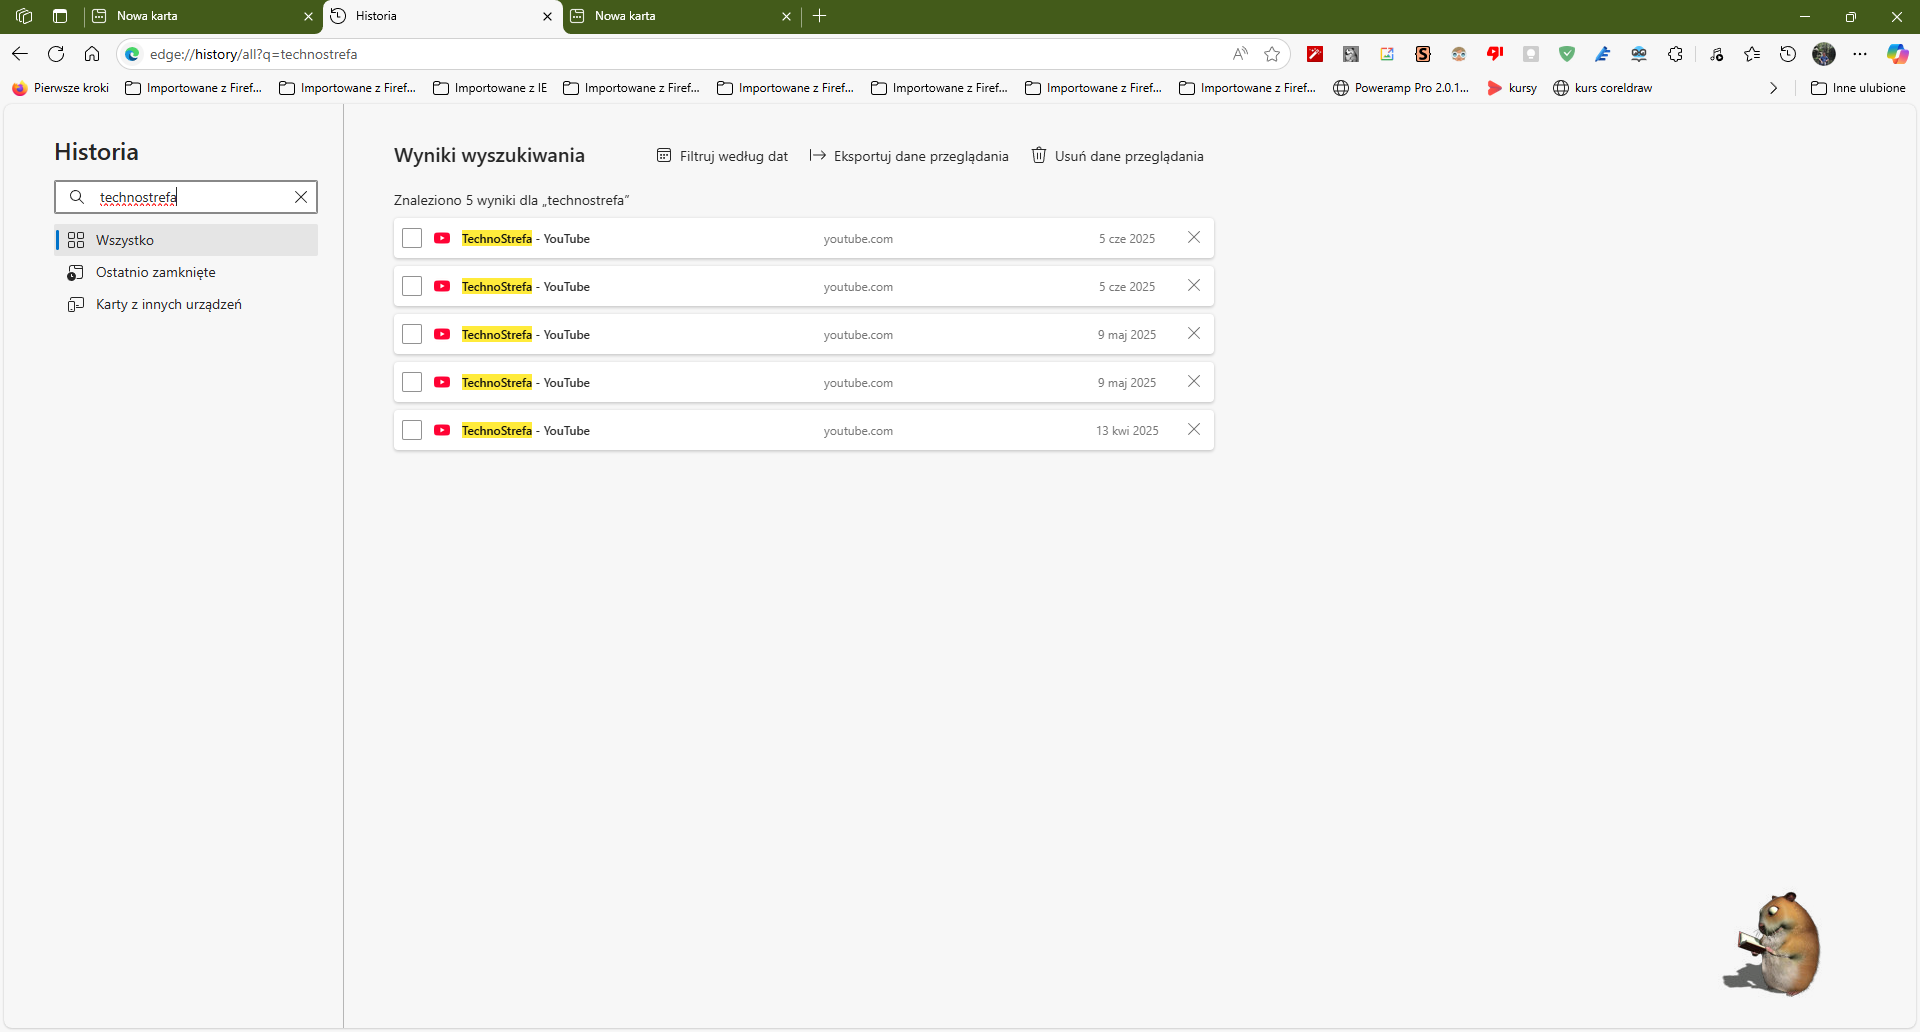Click the address bar URL
Image resolution: width=1920 pixels, height=1032 pixels.
click(x=254, y=54)
